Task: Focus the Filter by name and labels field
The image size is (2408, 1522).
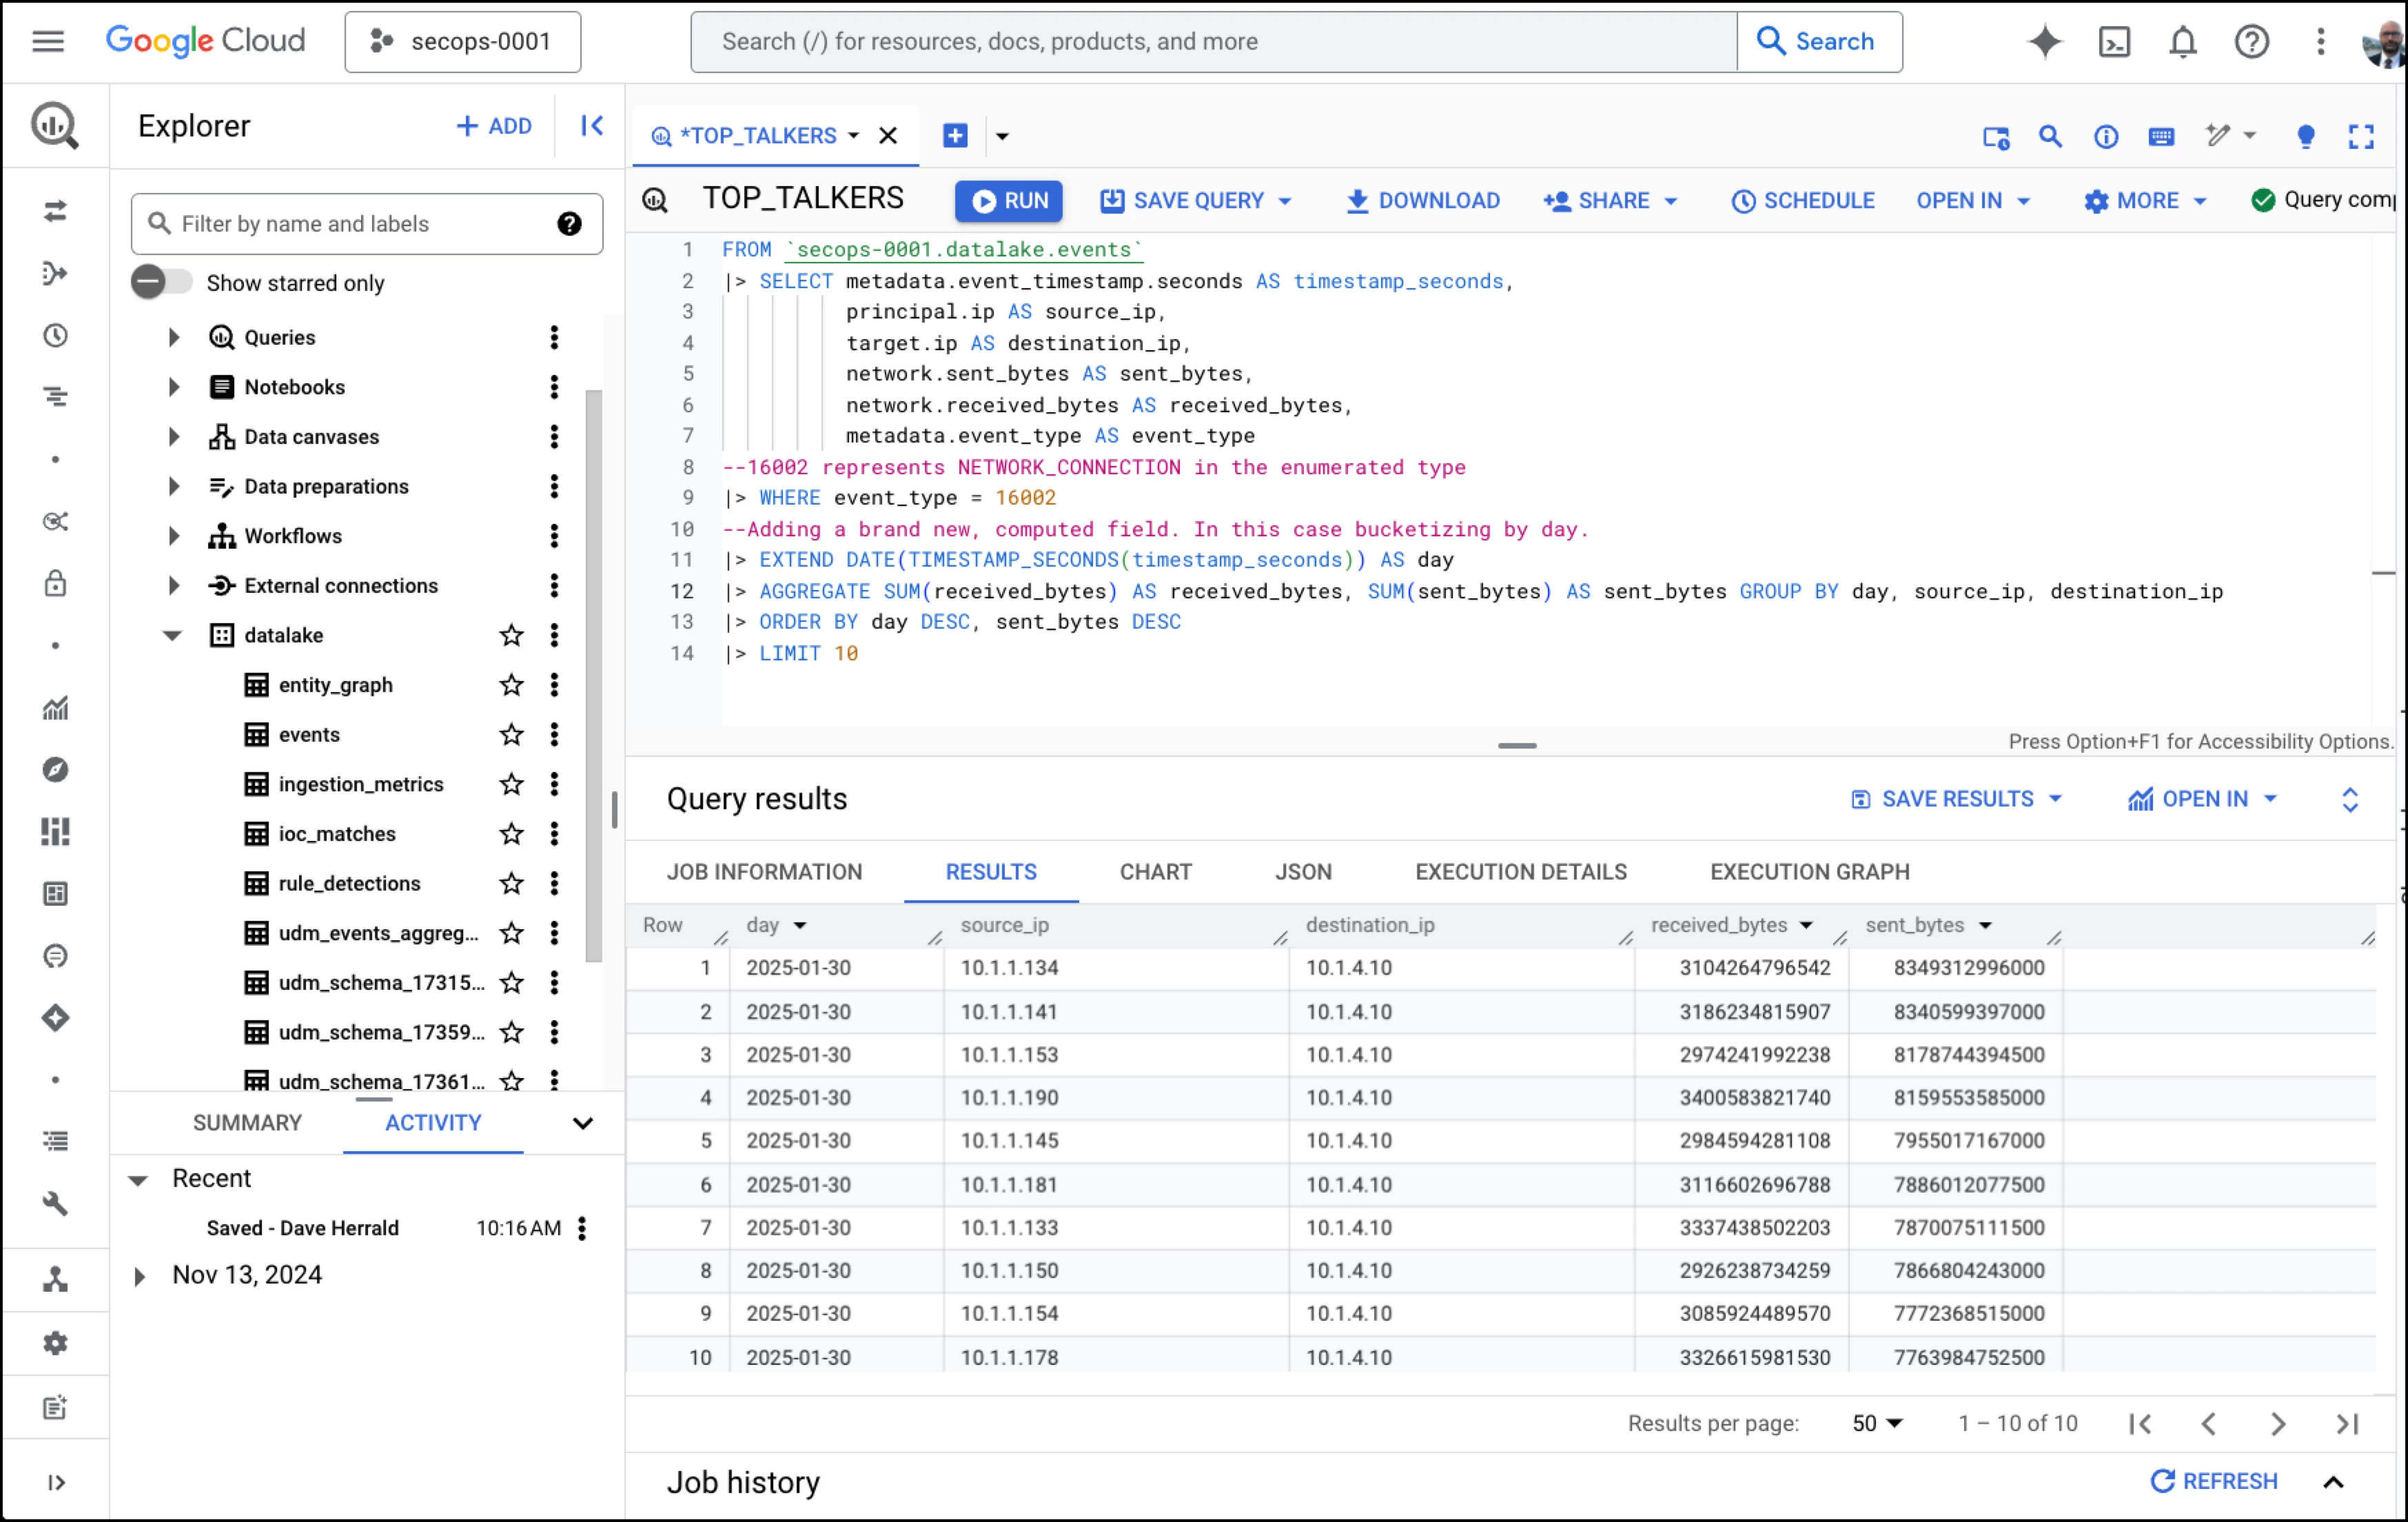Action: [366, 223]
